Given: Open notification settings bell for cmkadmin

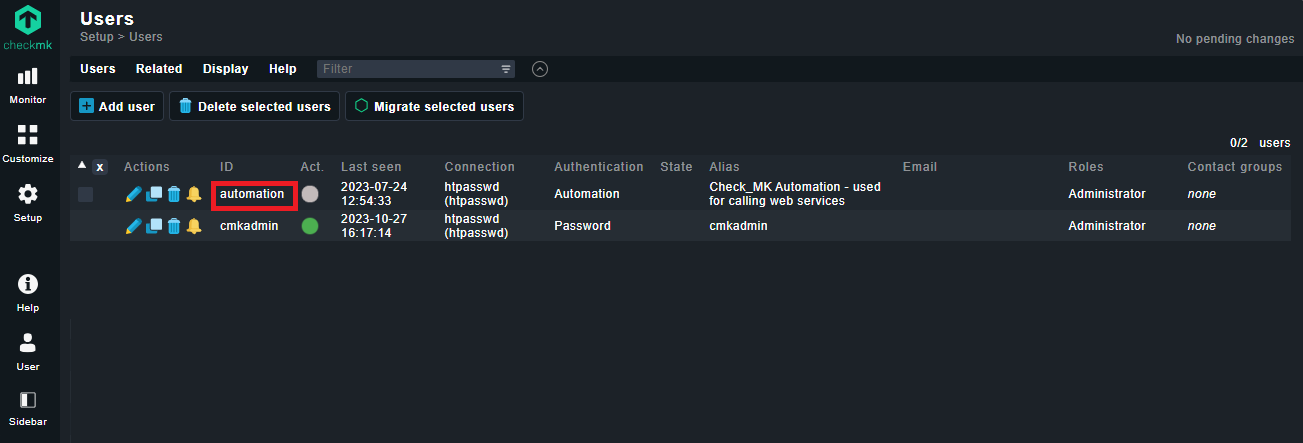Looking at the screenshot, I should point(193,226).
